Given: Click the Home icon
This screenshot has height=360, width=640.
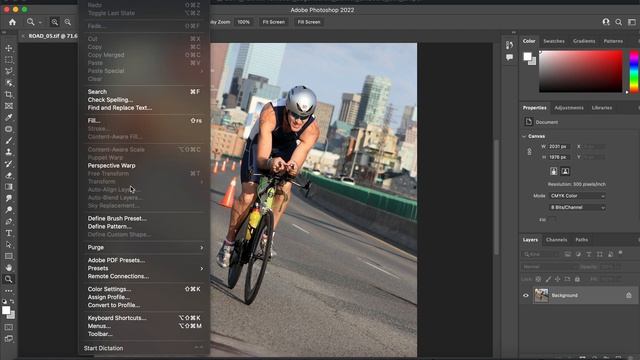Looking at the screenshot, I should (x=12, y=22).
